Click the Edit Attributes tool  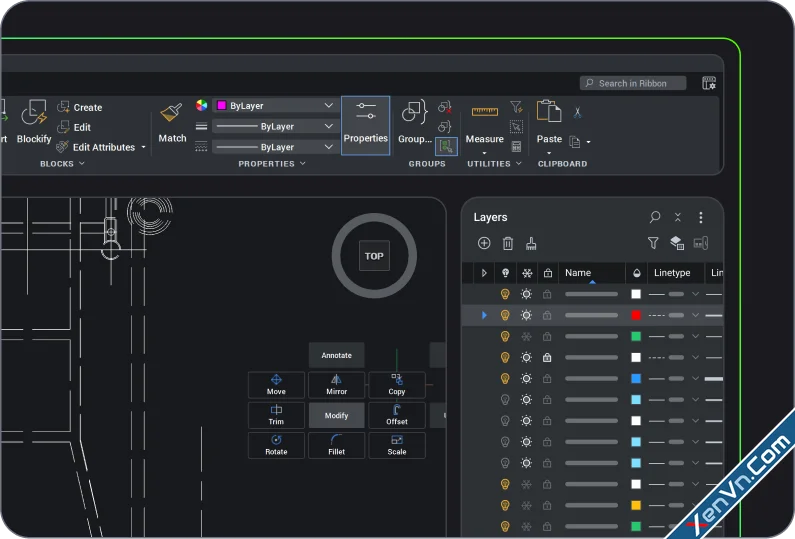(96, 147)
